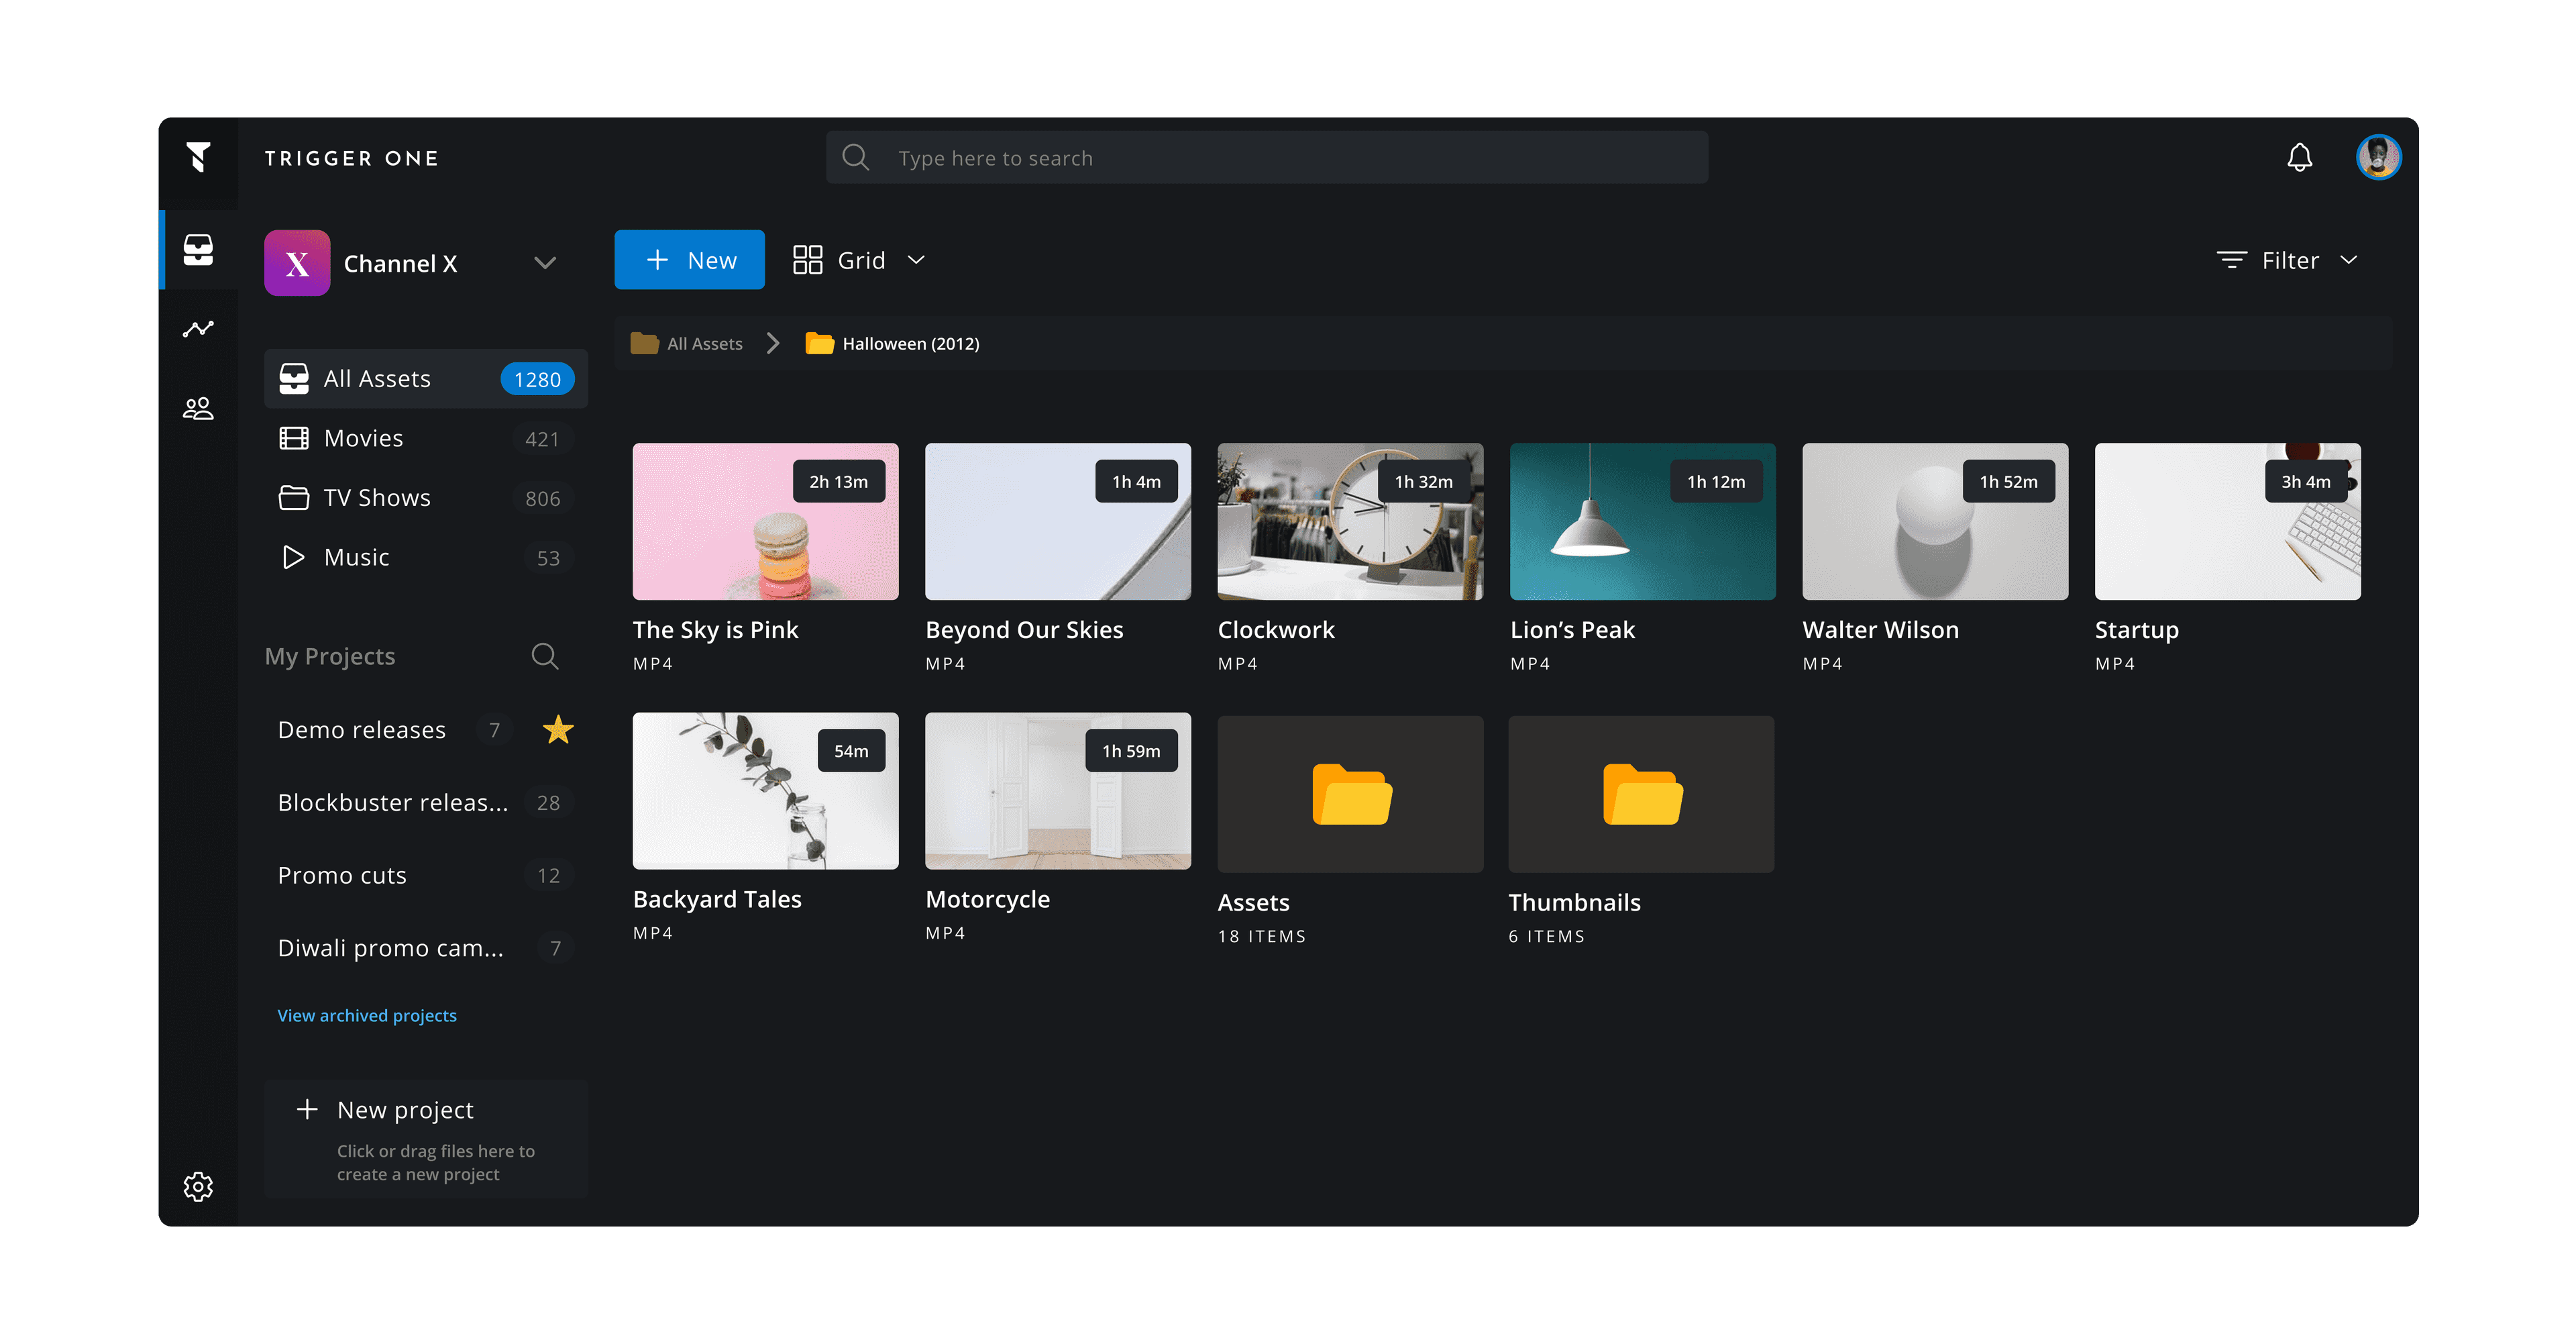Image resolution: width=2576 pixels, height=1344 pixels.
Task: Click the 1h 59m duration badge
Action: point(1131,750)
